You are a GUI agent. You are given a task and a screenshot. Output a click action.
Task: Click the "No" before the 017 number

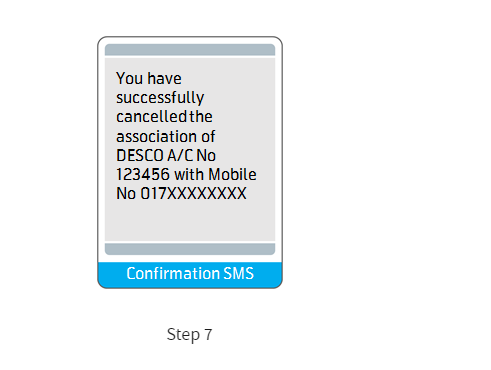click(126, 194)
